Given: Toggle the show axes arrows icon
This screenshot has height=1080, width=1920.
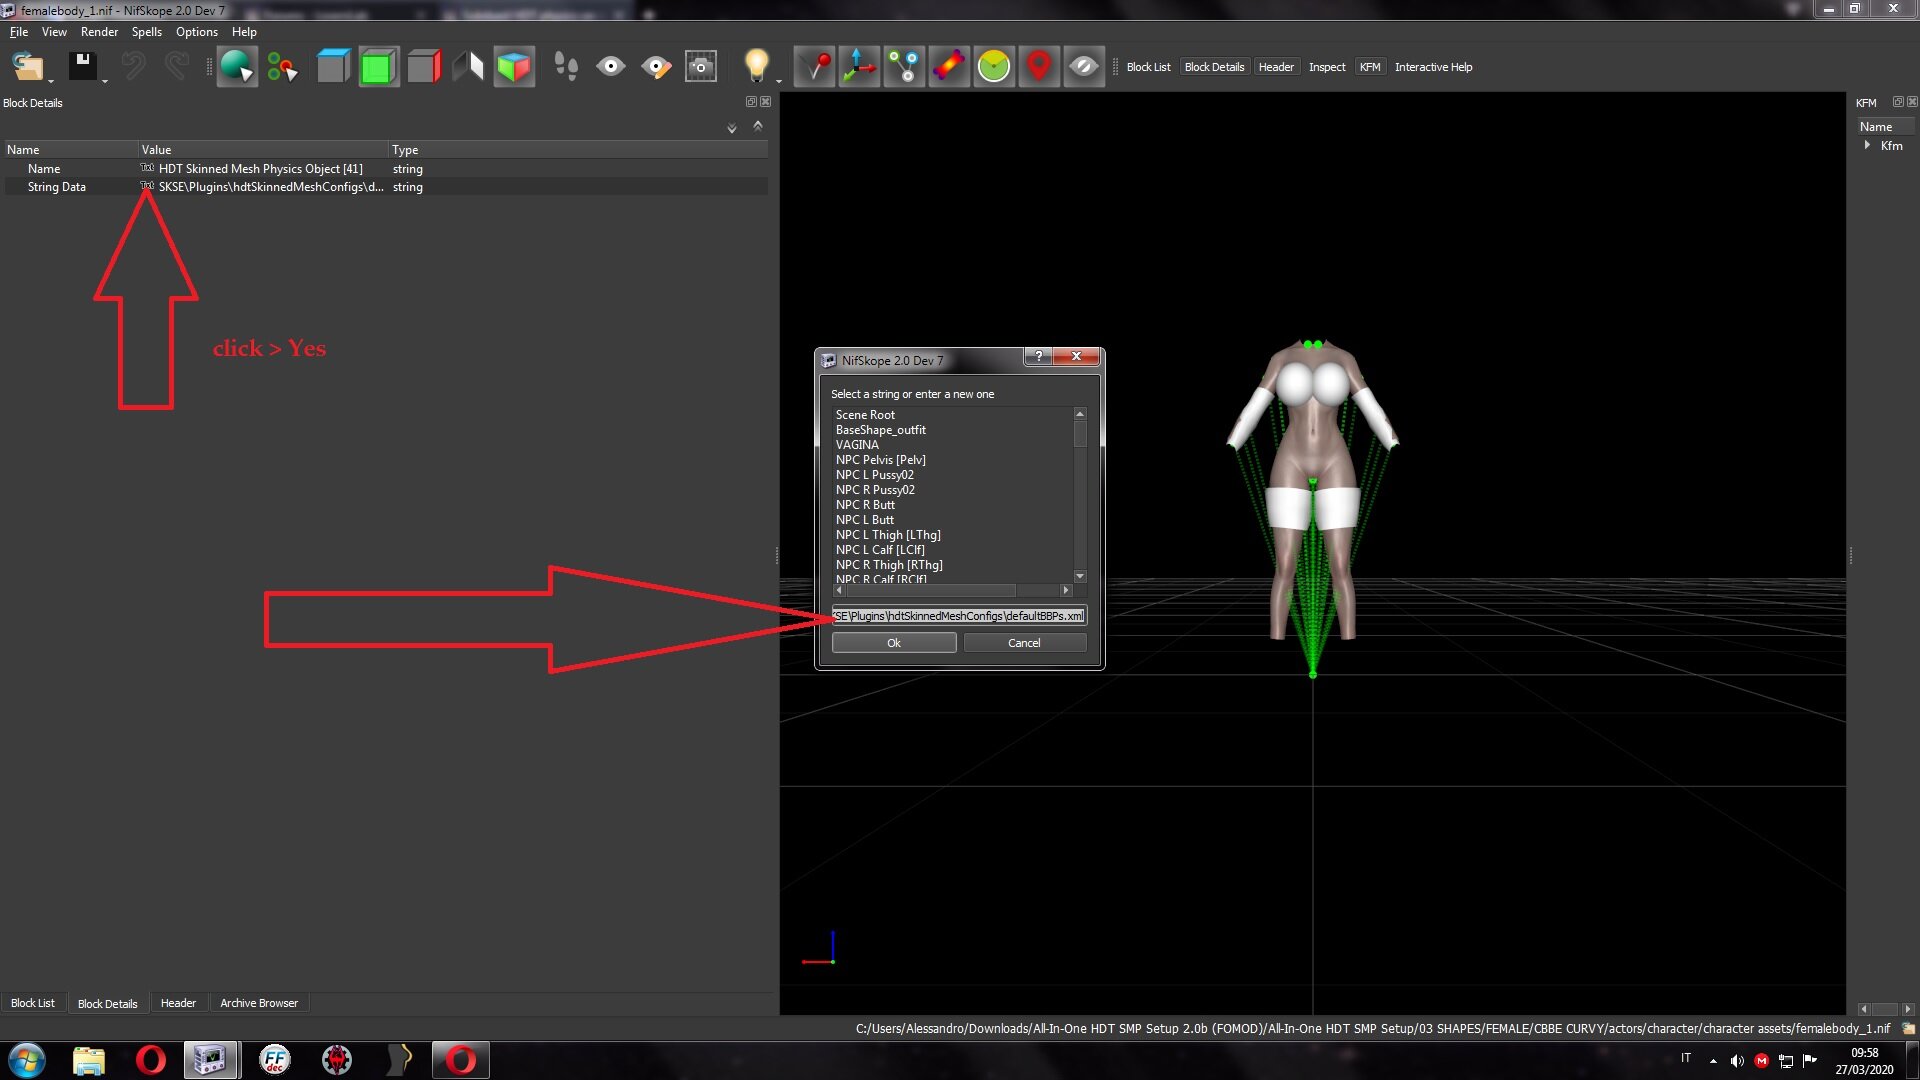Looking at the screenshot, I should [x=859, y=67].
